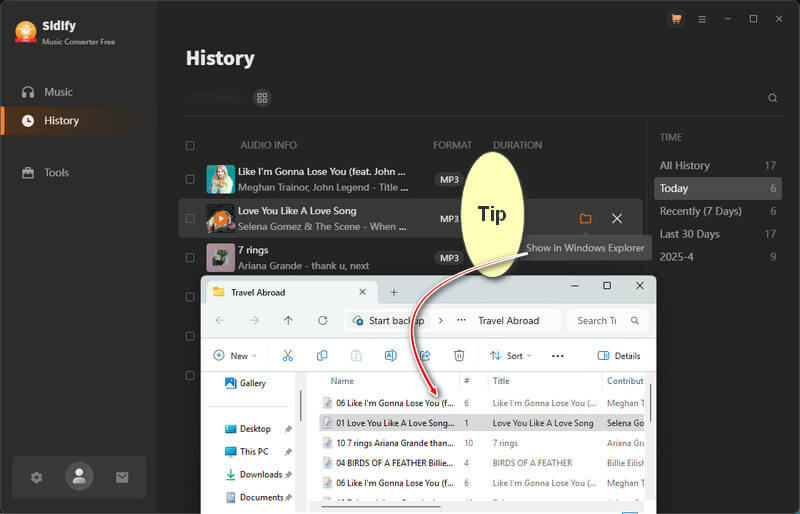800x514 pixels.
Task: Open the hamburger menu in Sidify title bar
Action: [x=702, y=19]
